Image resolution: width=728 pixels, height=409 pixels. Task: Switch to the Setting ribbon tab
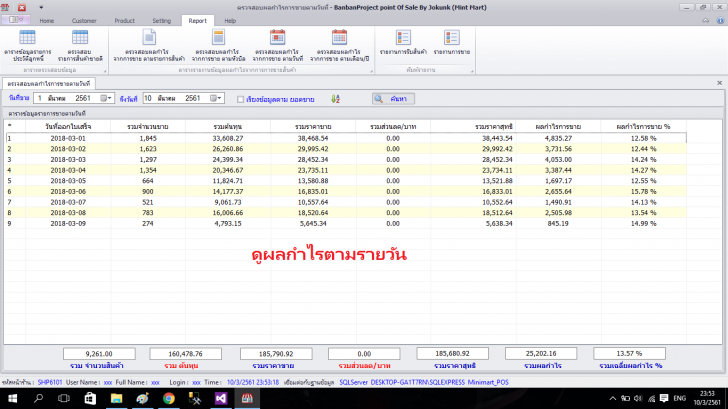162,21
